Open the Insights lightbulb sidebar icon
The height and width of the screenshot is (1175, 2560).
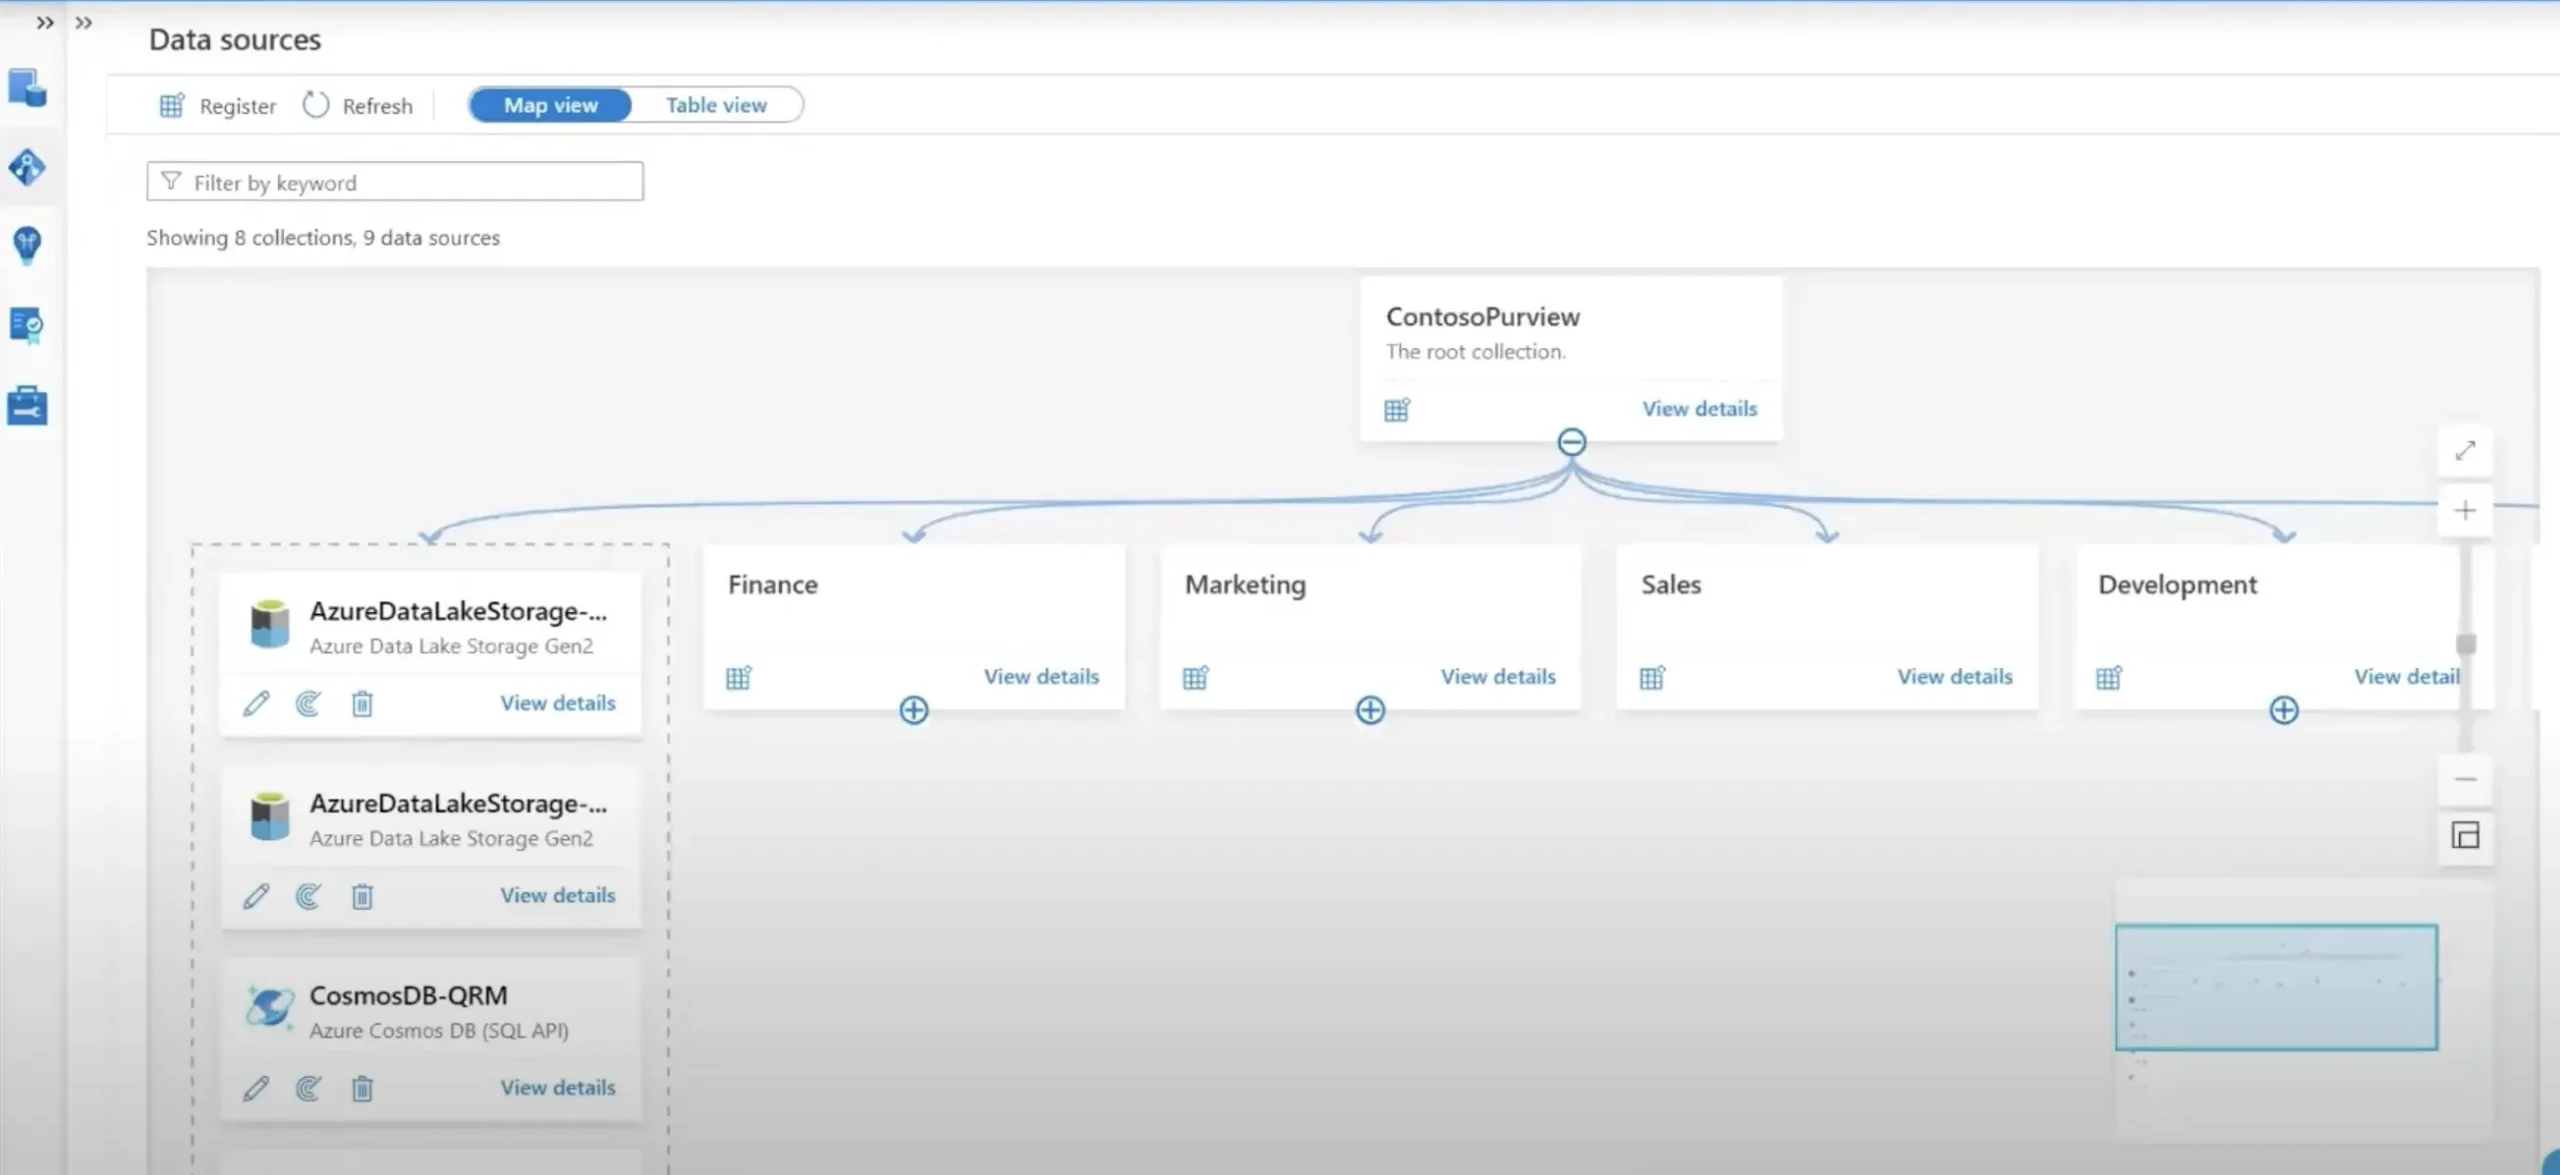pyautogui.click(x=27, y=244)
